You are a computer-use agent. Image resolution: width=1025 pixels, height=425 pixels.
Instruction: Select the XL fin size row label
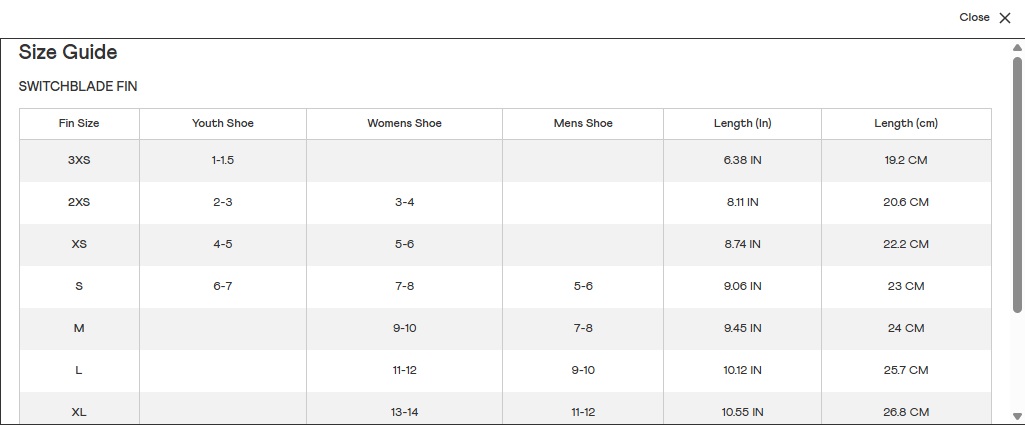click(x=79, y=411)
